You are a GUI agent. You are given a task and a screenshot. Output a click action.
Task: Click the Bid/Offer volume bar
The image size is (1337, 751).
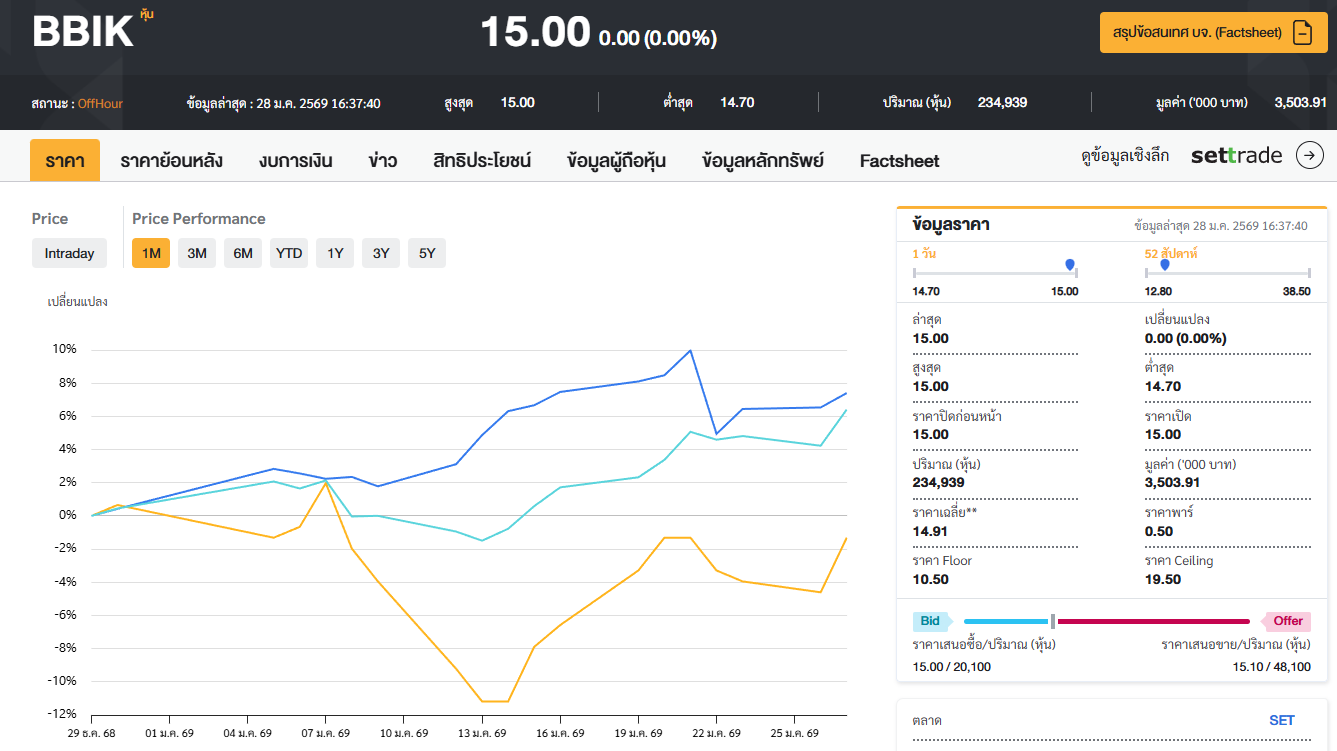click(x=1107, y=621)
